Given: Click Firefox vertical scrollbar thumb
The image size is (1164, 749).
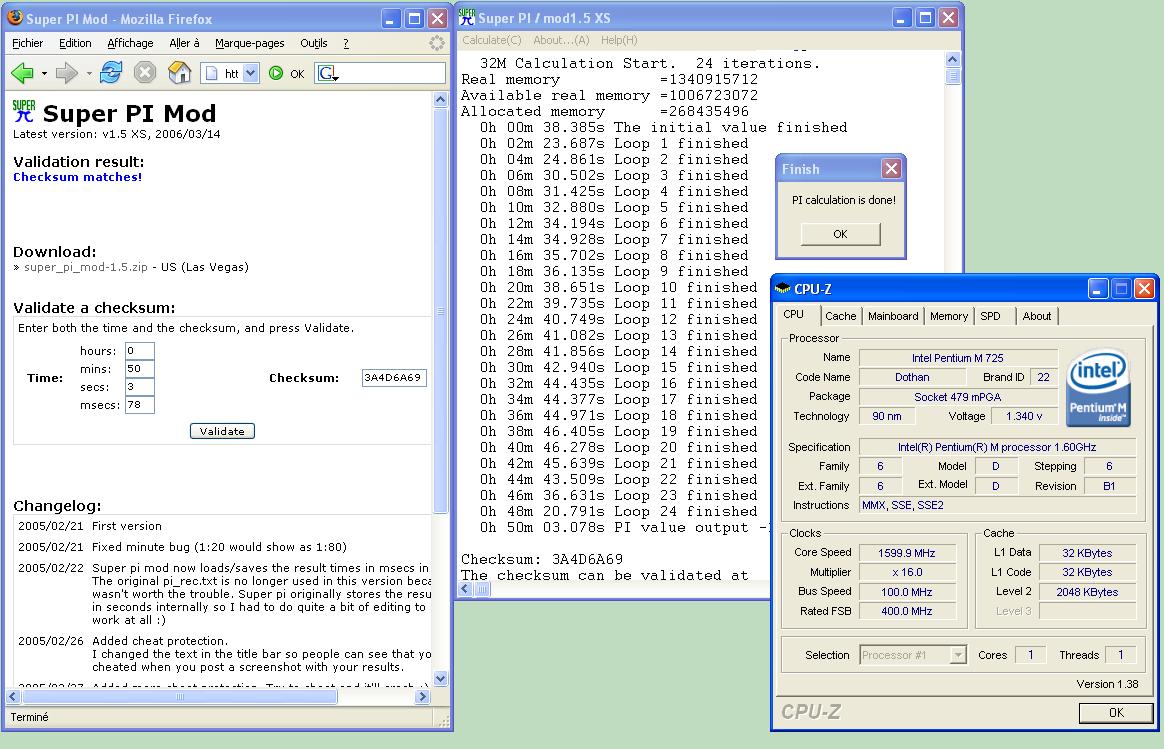Looking at the screenshot, I should [440, 311].
